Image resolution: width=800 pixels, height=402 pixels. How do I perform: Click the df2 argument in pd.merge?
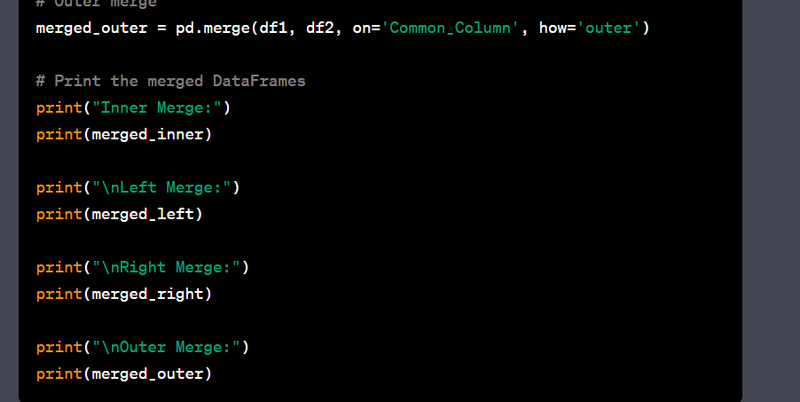click(319, 27)
